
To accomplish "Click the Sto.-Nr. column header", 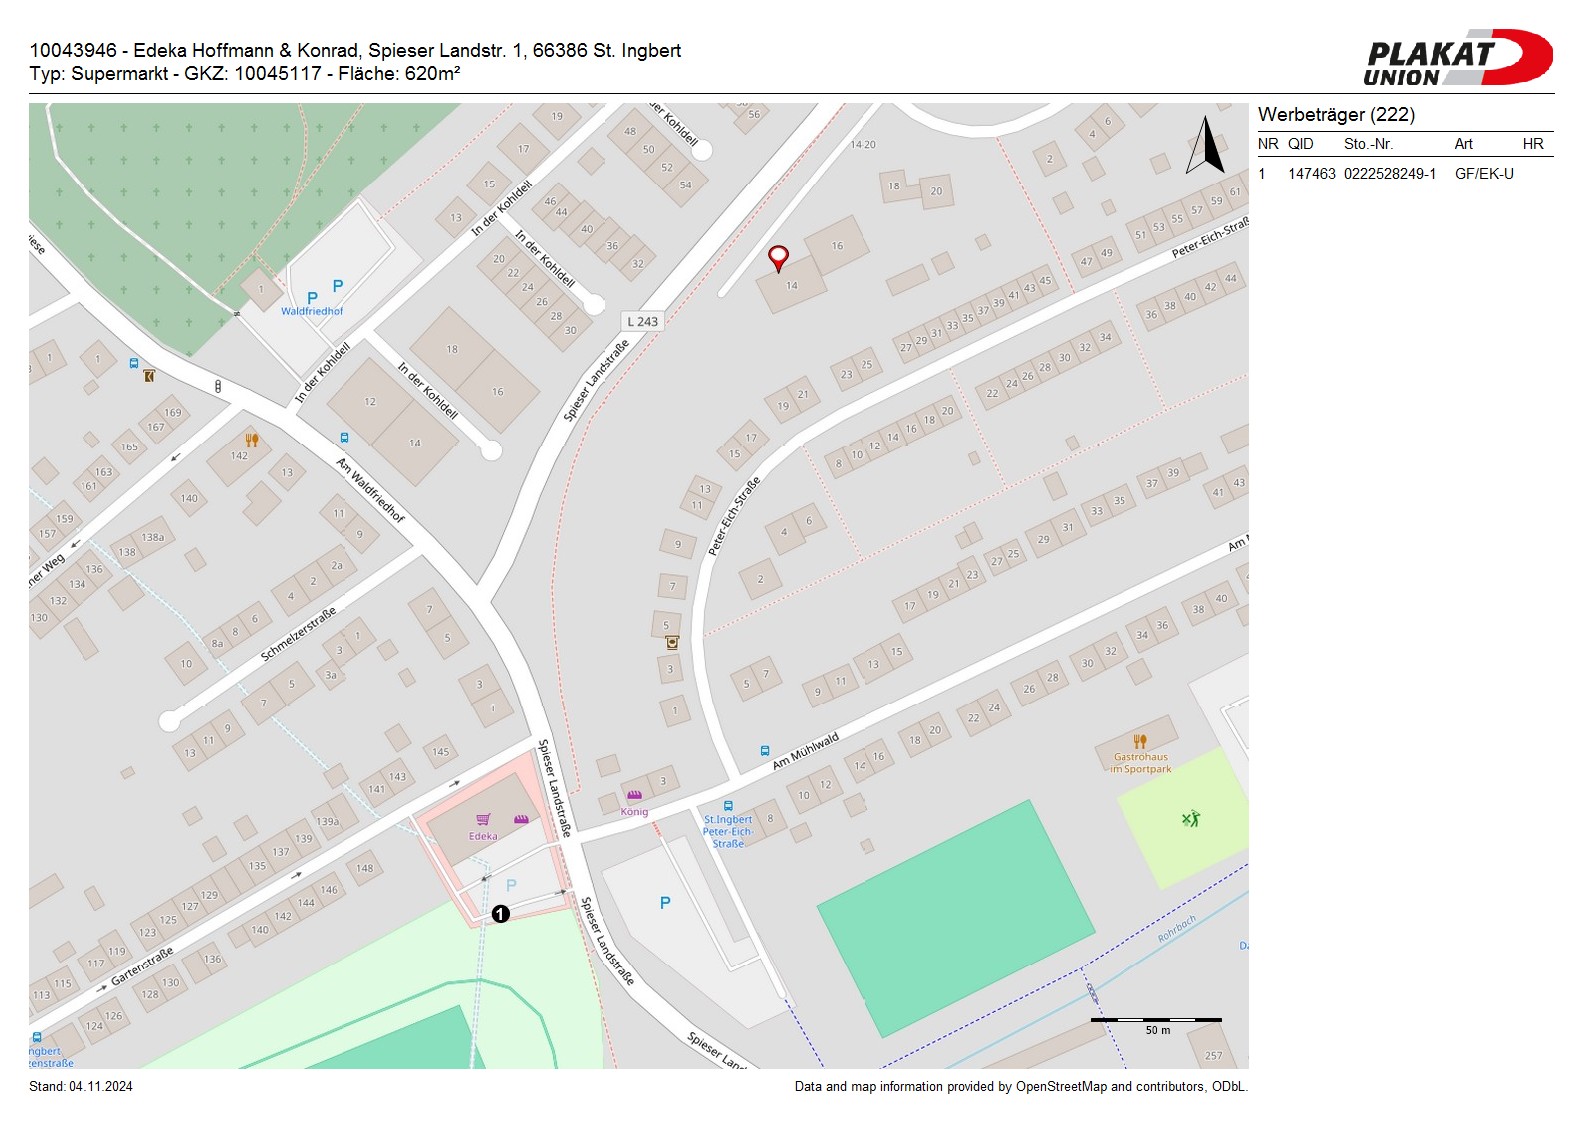I will [x=1368, y=144].
